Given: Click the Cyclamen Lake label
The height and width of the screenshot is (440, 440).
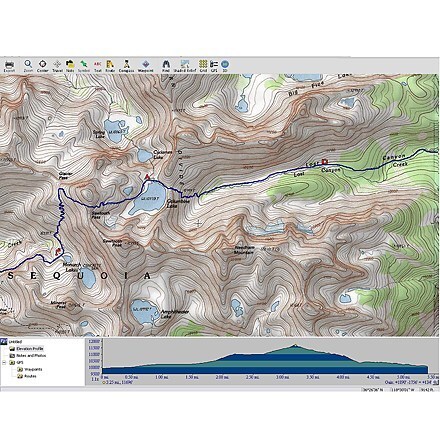Looking at the screenshot, I should point(163,154).
